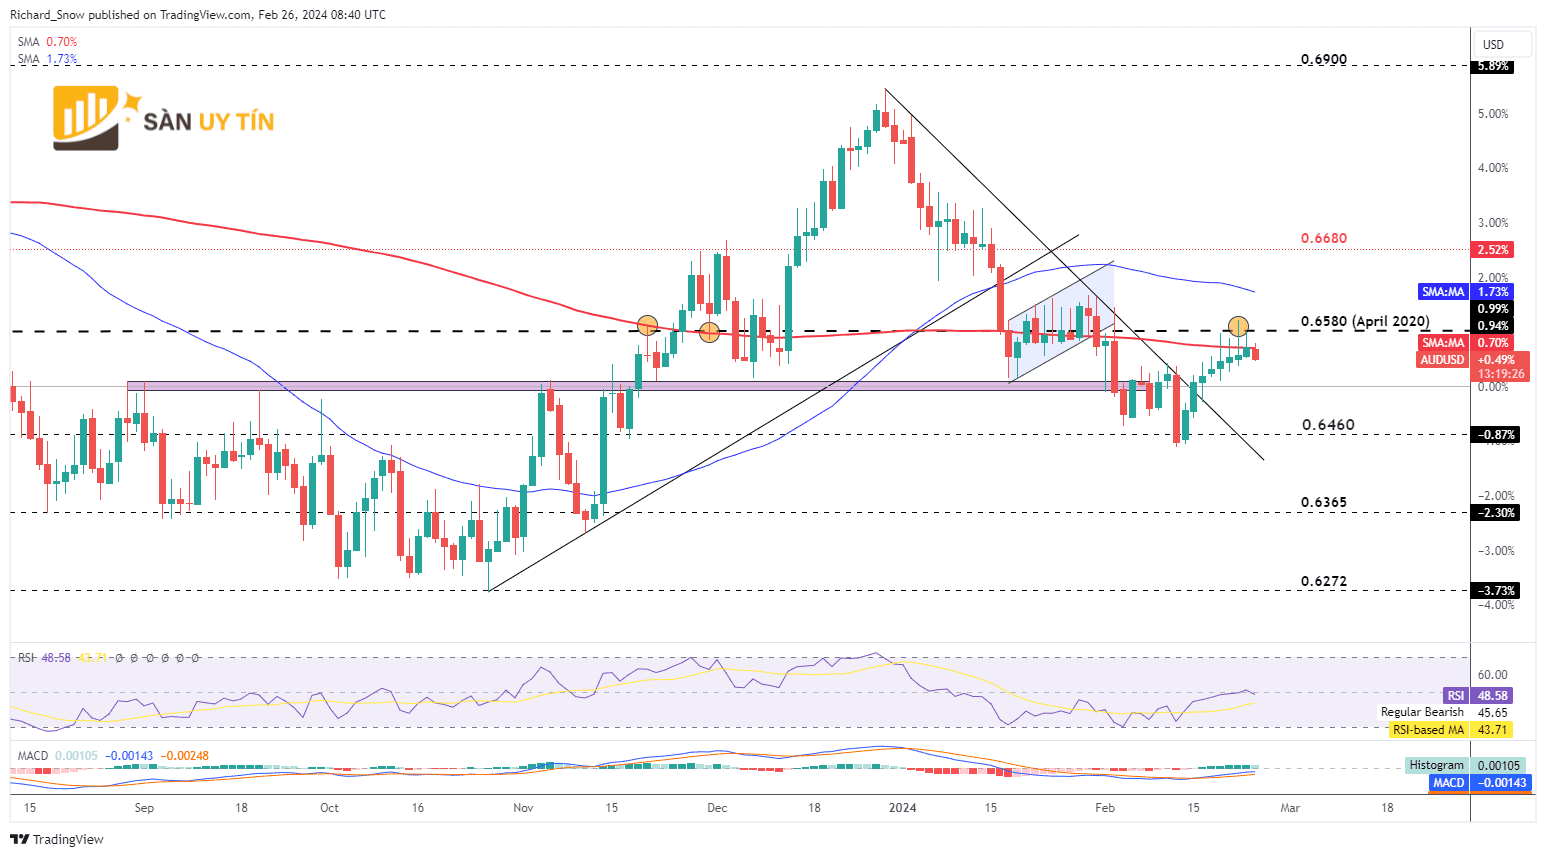This screenshot has width=1546, height=857.
Task: Click the AUDUSD symbol tag
Action: coord(1443,360)
